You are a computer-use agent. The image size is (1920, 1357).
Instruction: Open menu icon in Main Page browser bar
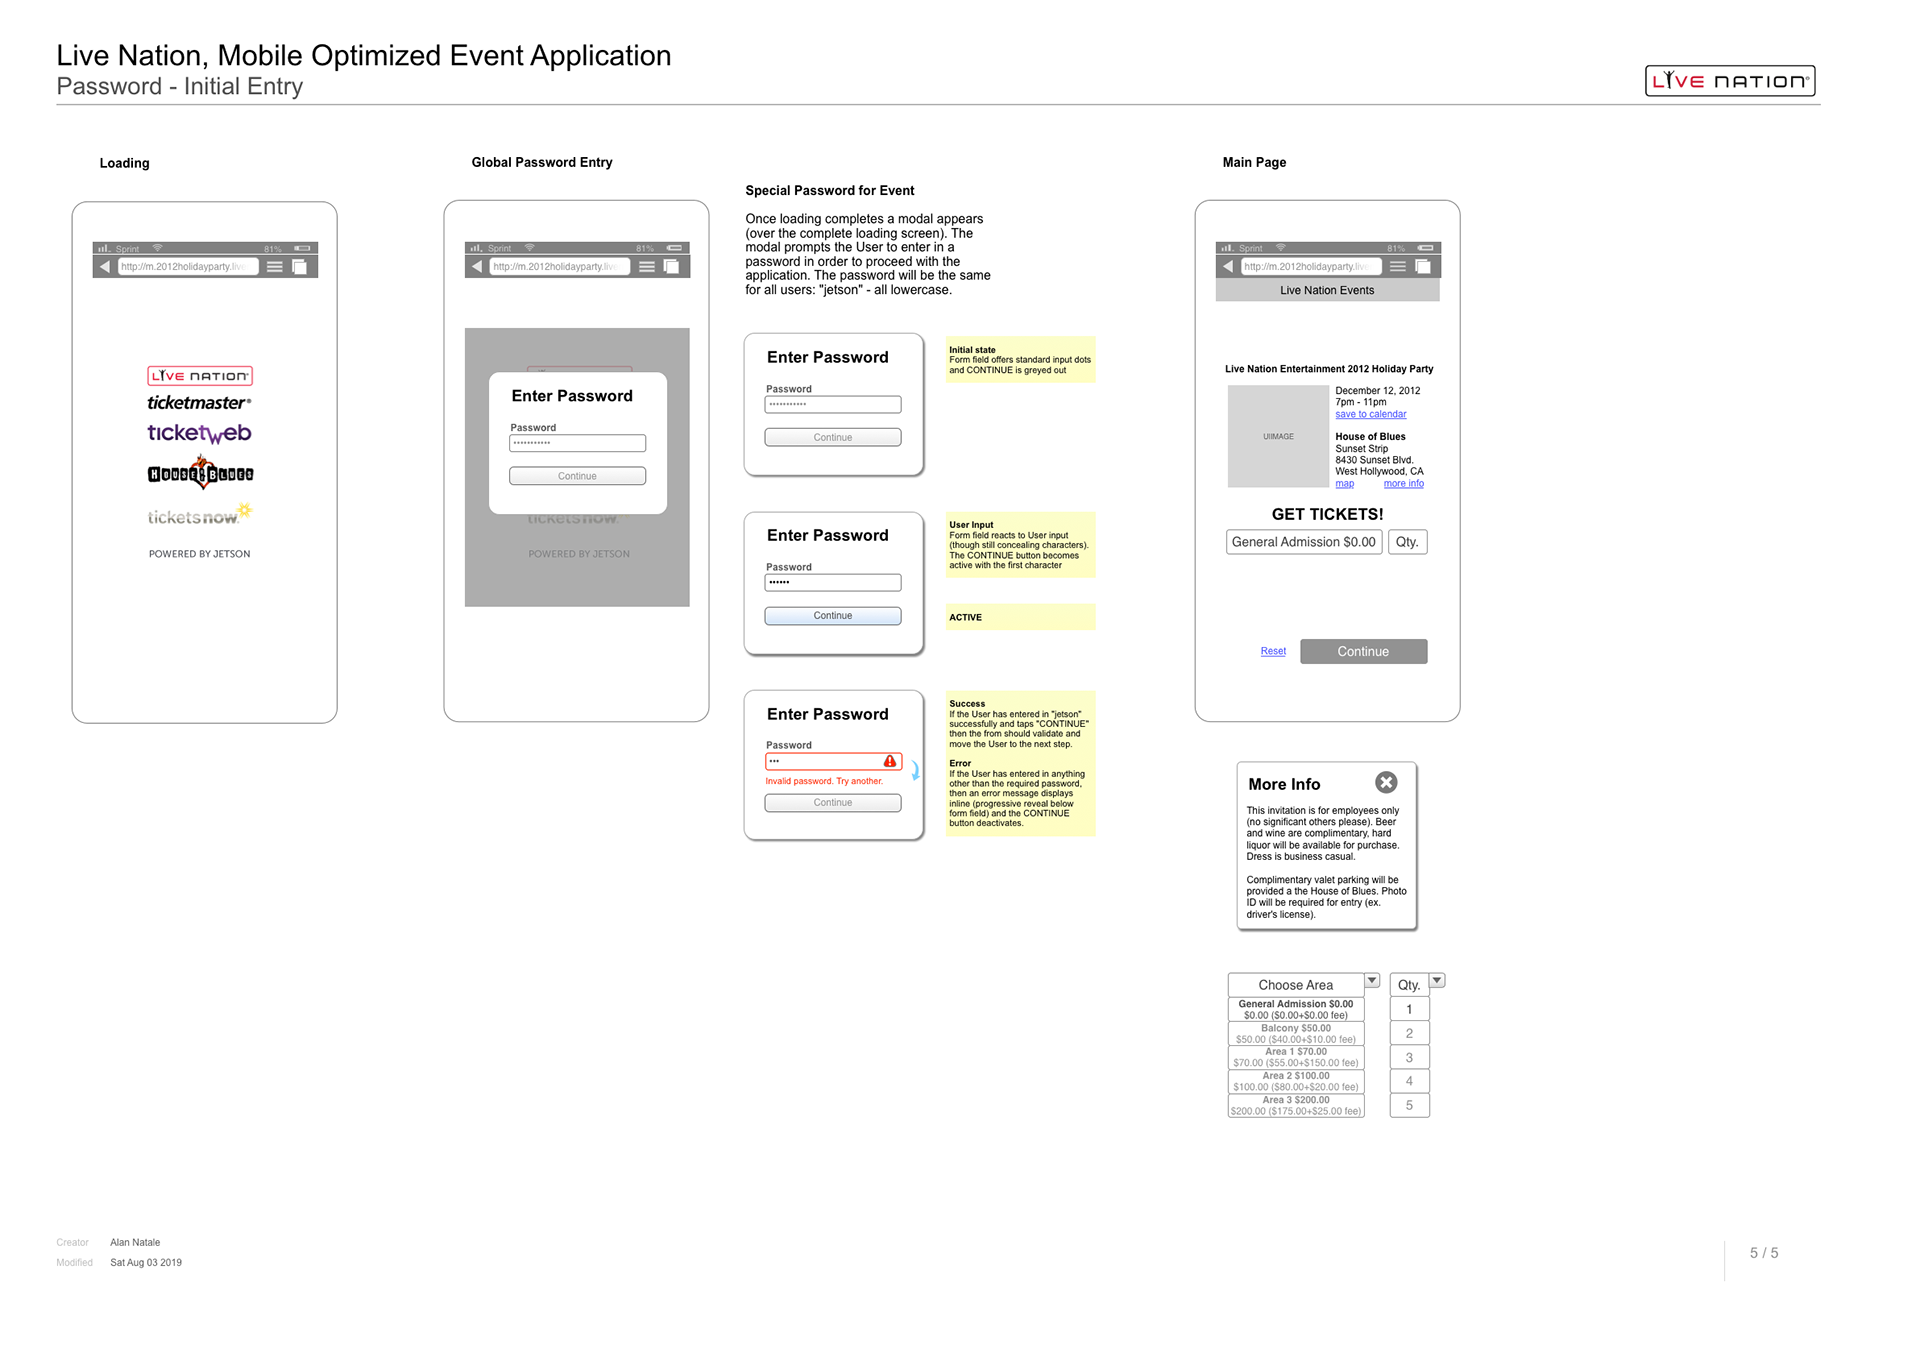(x=1398, y=267)
